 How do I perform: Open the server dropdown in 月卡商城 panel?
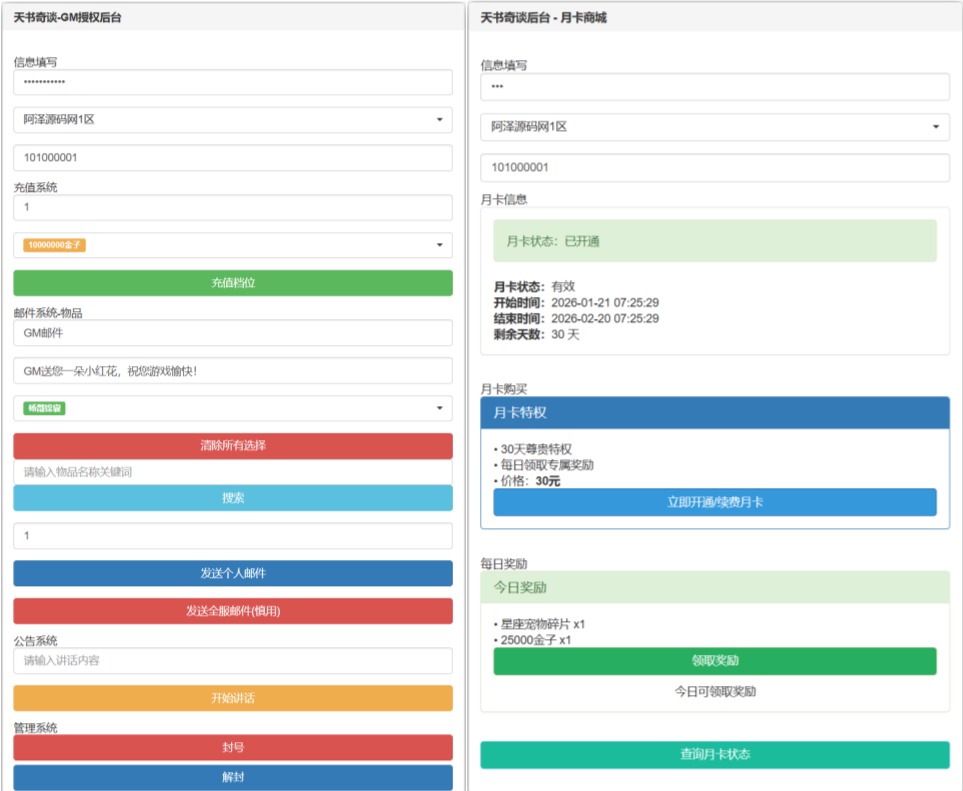(714, 127)
